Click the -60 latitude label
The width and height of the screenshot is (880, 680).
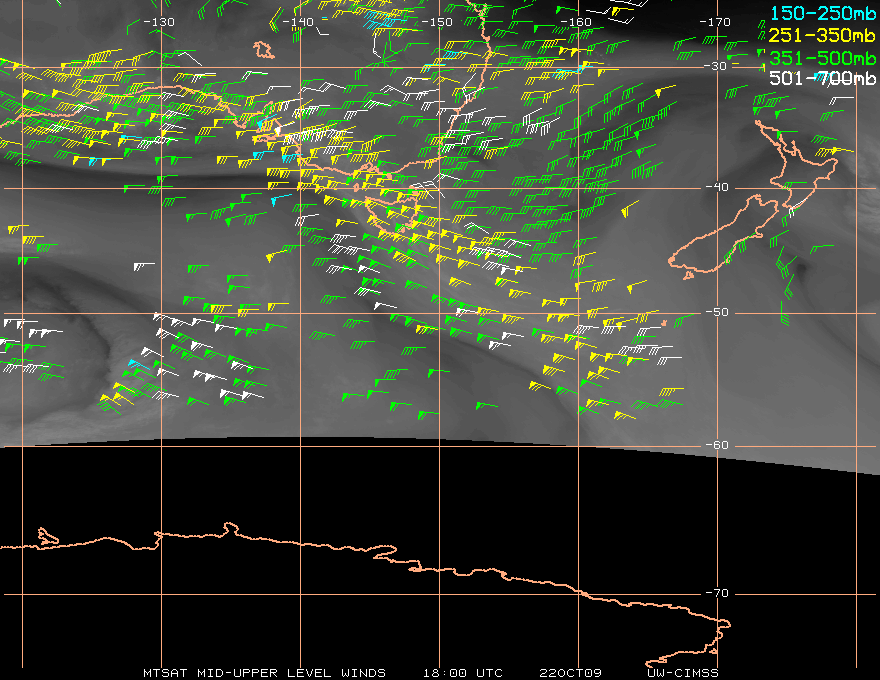(717, 445)
